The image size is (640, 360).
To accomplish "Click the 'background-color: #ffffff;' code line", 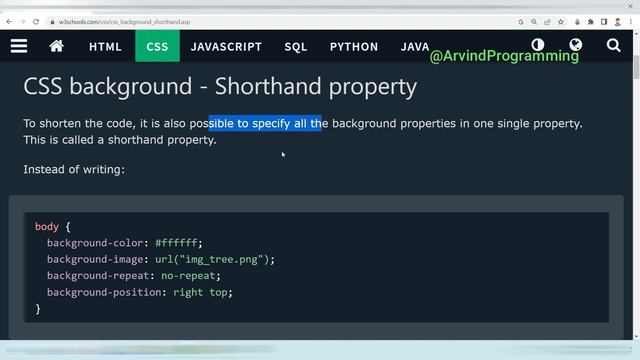I will pyautogui.click(x=124, y=243).
